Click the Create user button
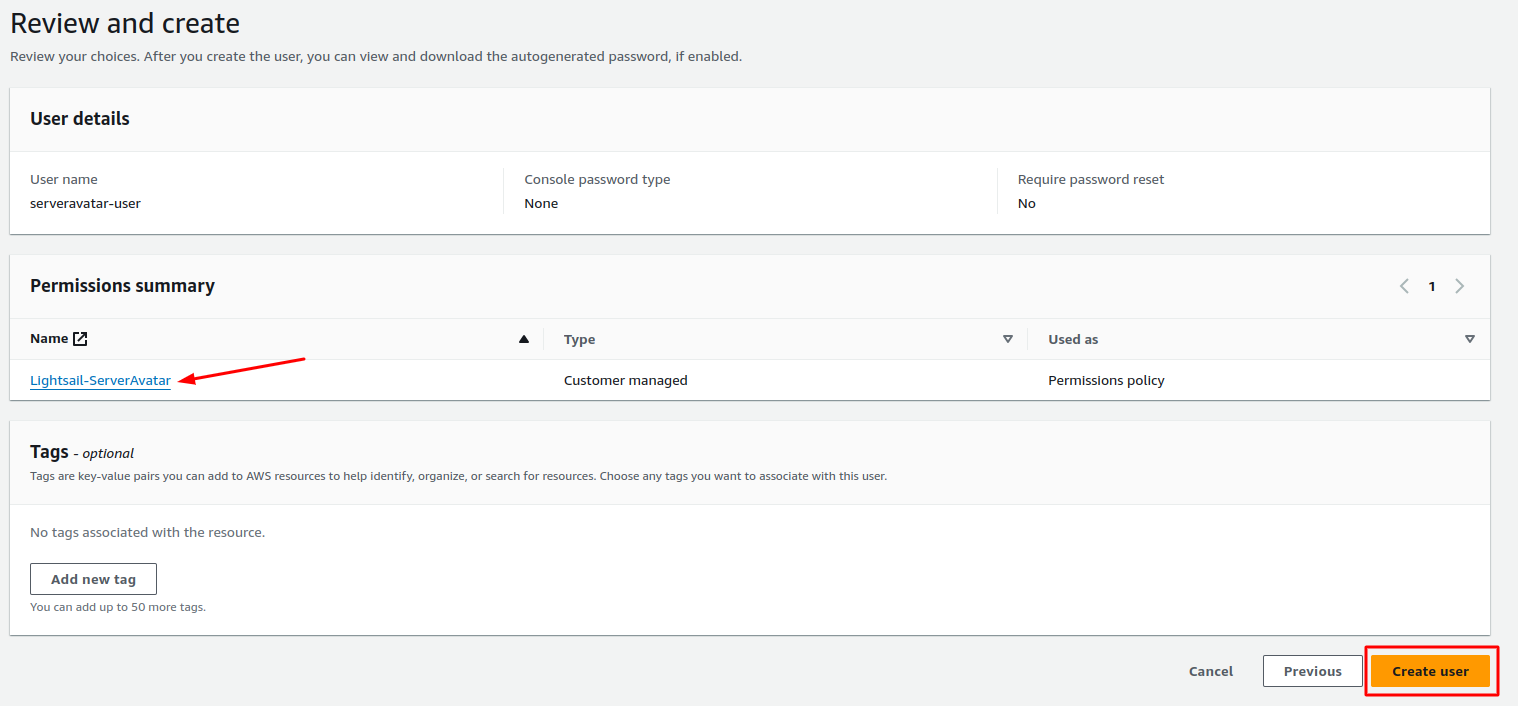The width and height of the screenshot is (1518, 706). [x=1430, y=670]
